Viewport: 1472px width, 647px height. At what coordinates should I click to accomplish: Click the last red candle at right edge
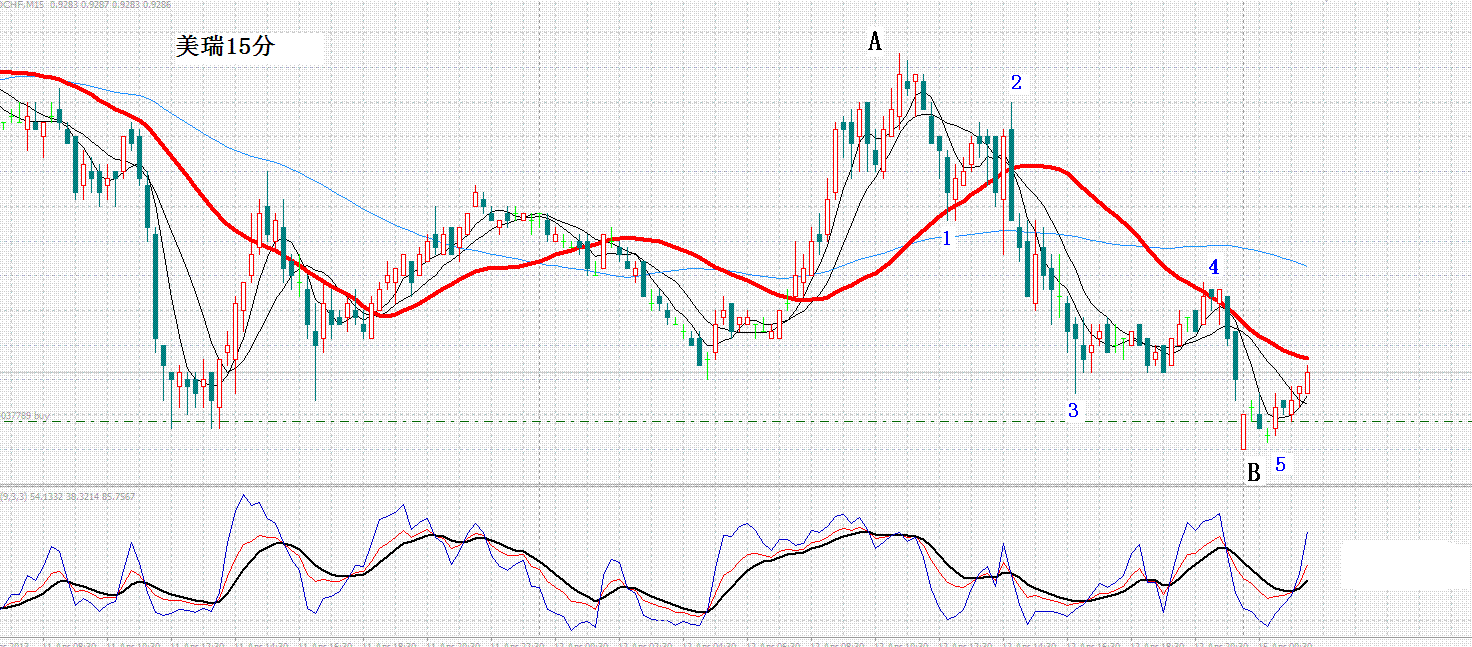(x=1307, y=380)
